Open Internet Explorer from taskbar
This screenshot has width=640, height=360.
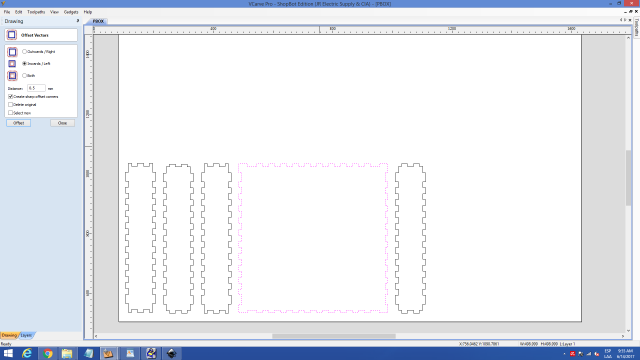[x=27, y=353]
